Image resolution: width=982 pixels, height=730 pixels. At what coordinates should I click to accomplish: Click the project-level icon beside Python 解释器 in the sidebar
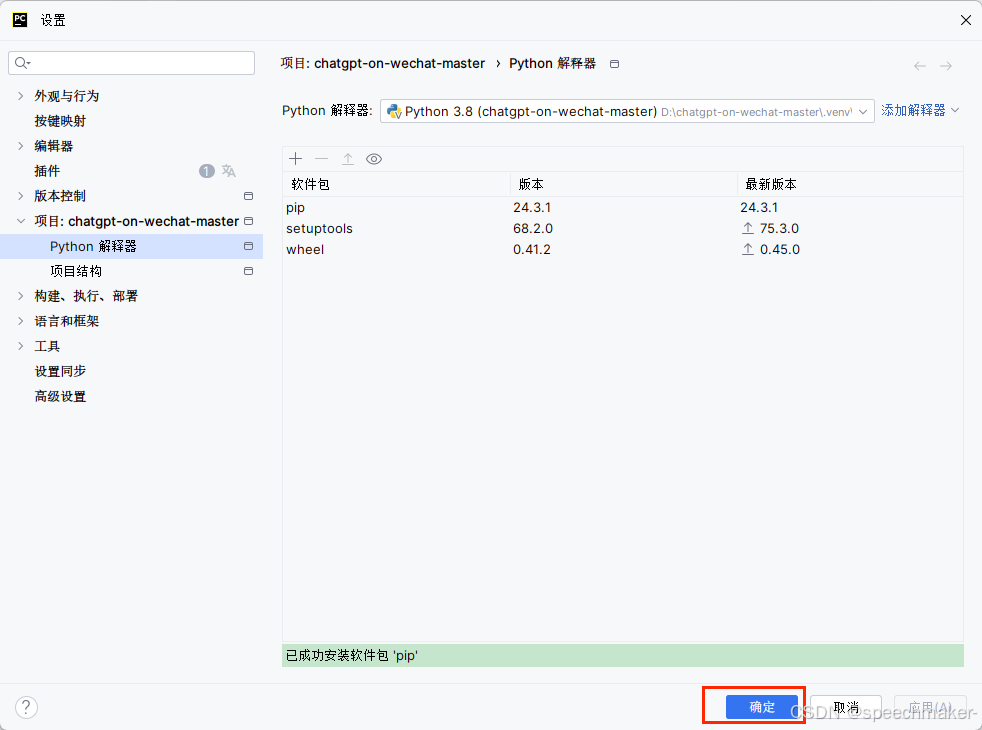pyautogui.click(x=249, y=246)
